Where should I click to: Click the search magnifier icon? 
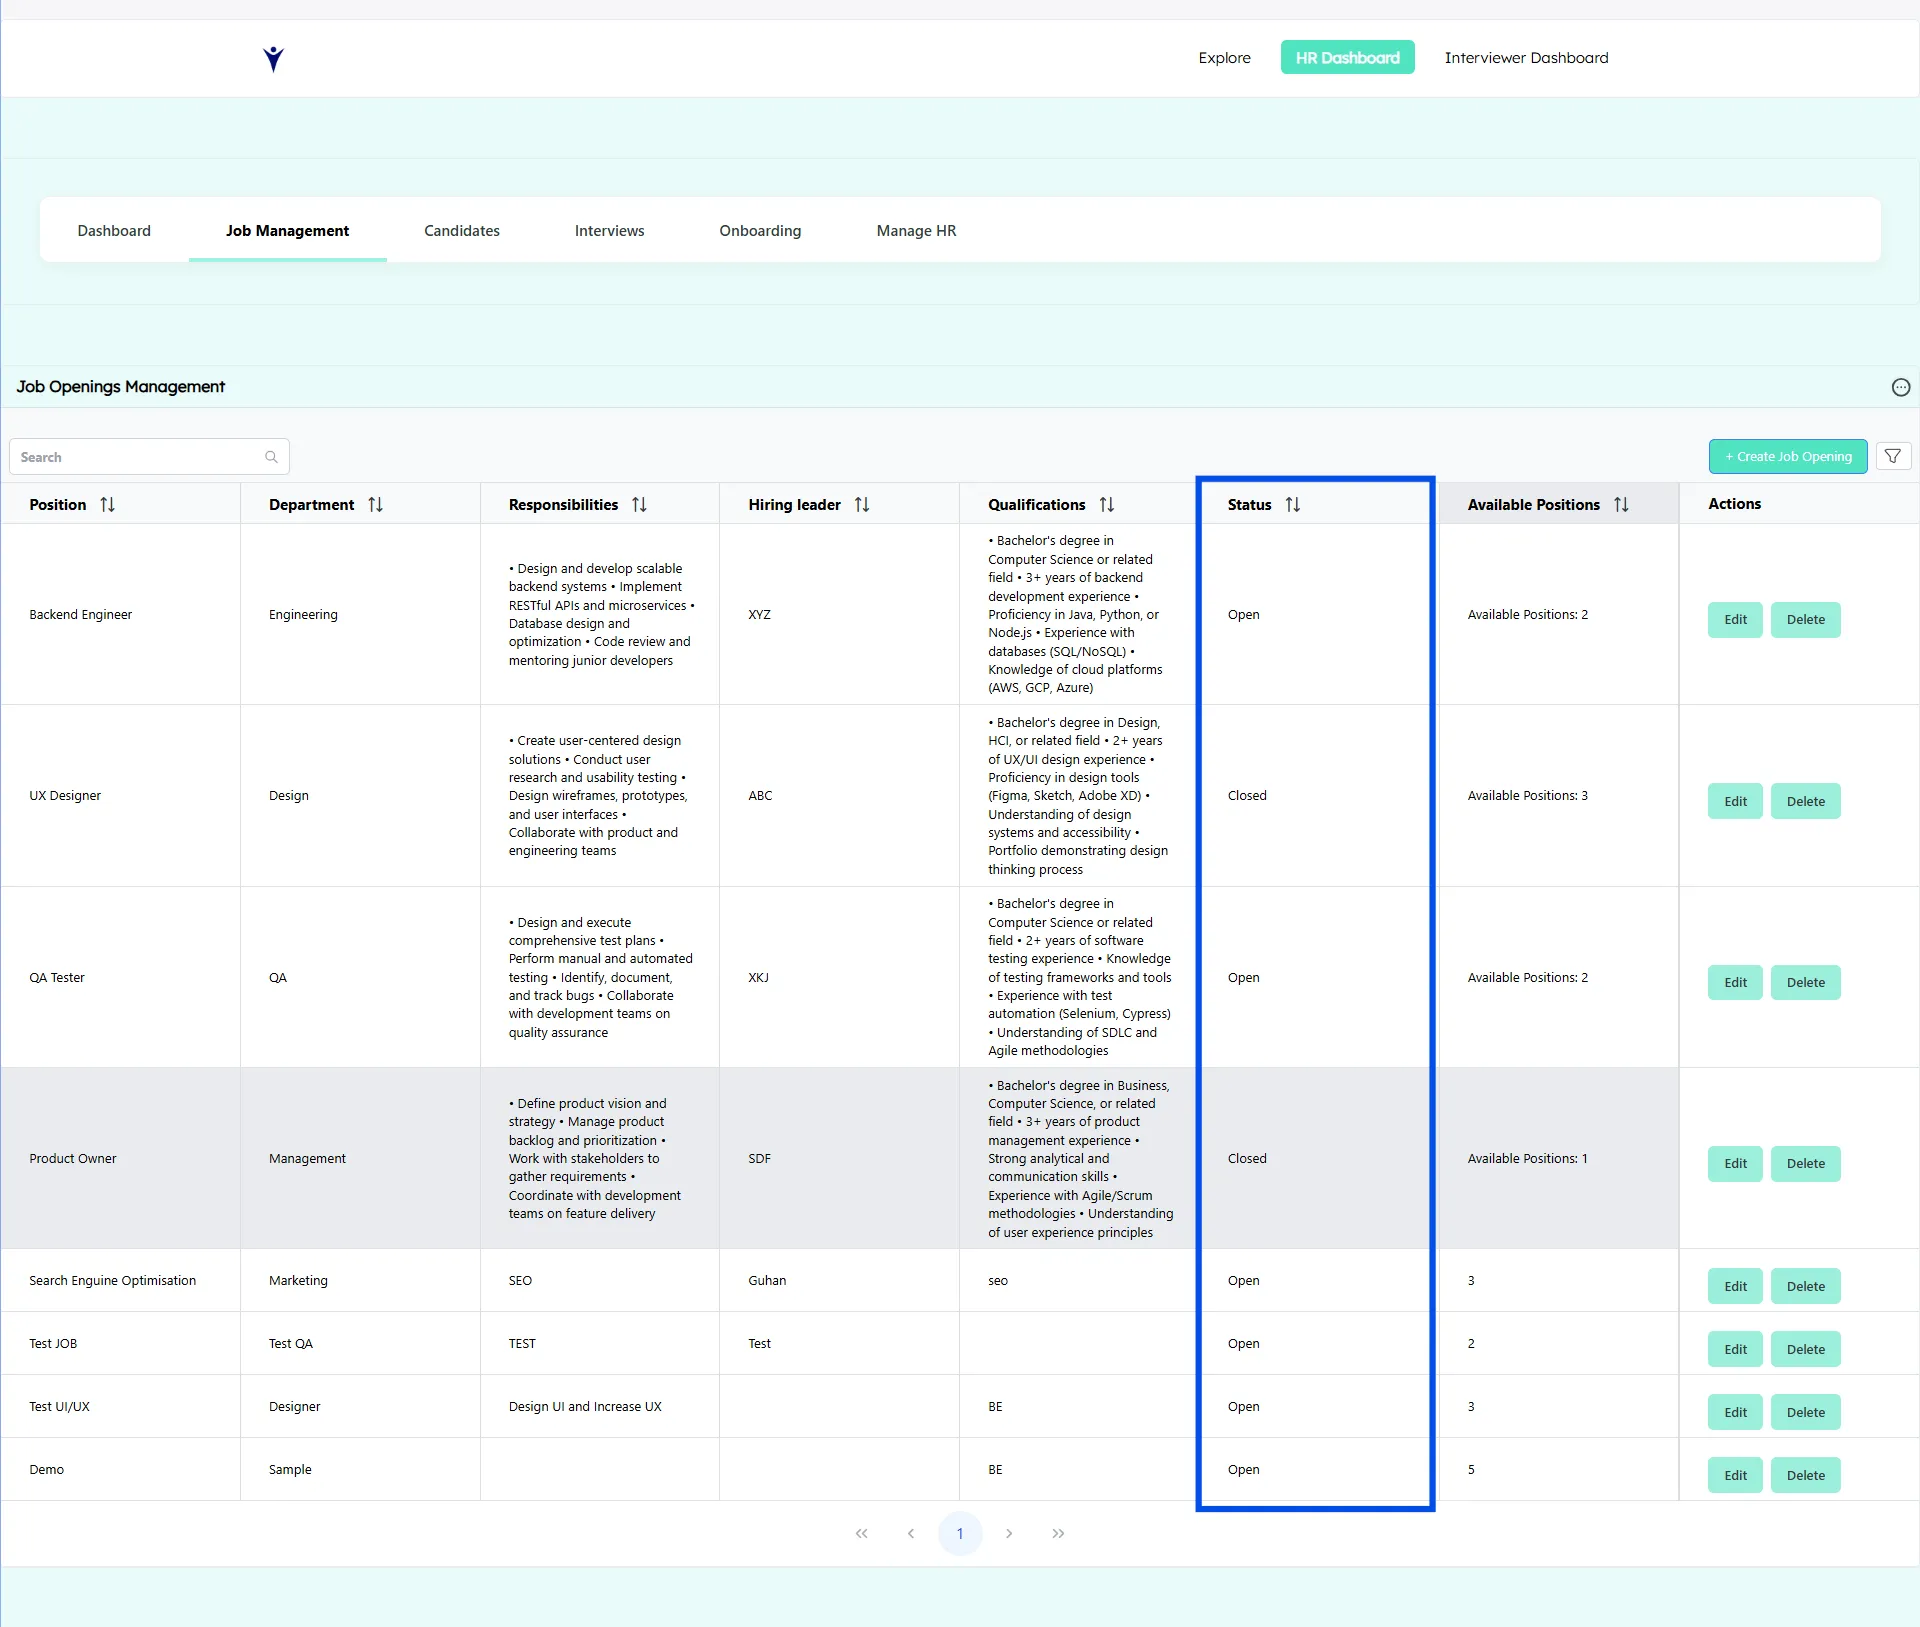click(270, 457)
